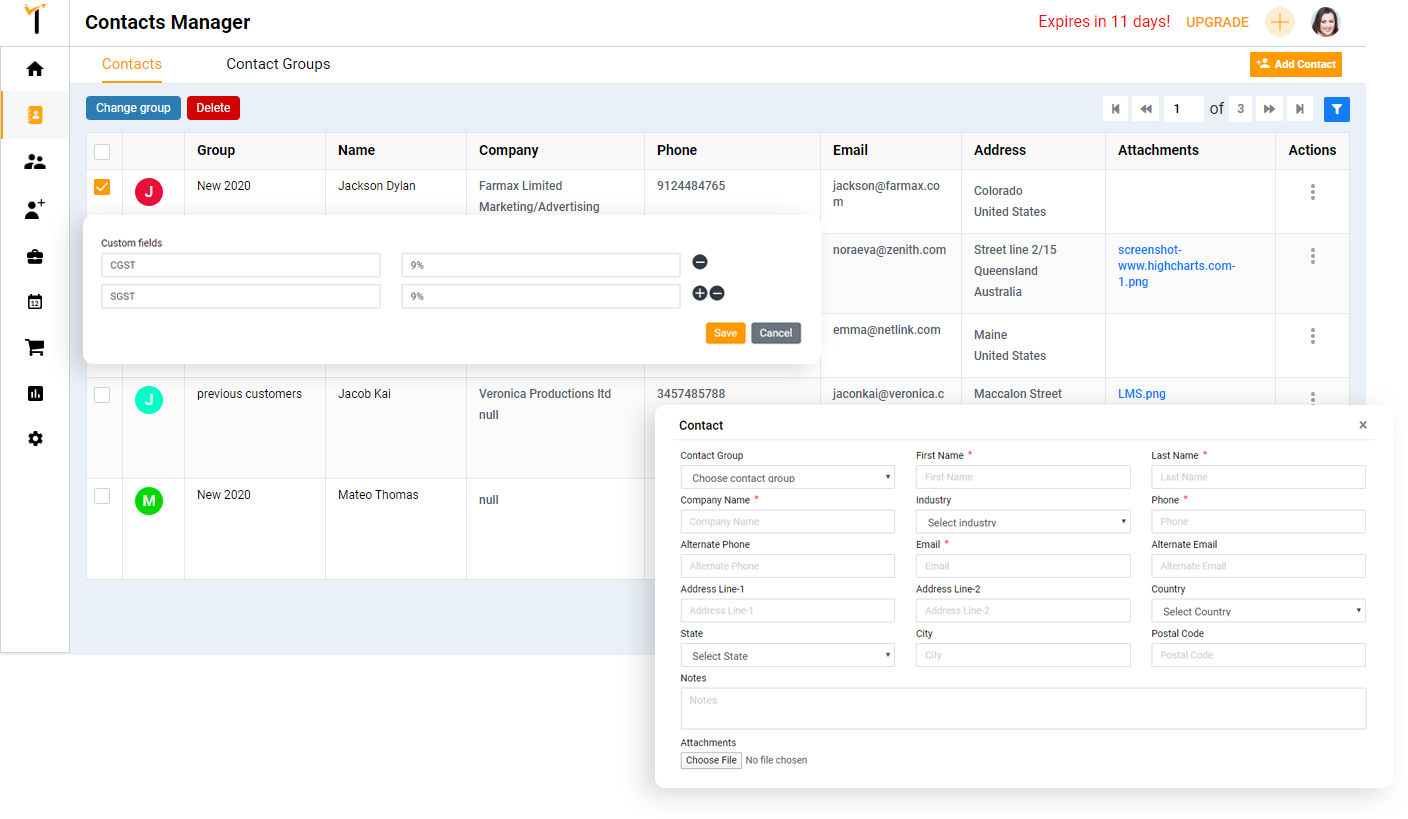
Task: Click the red J avatar for Jackson Dylan
Action: coord(149,192)
